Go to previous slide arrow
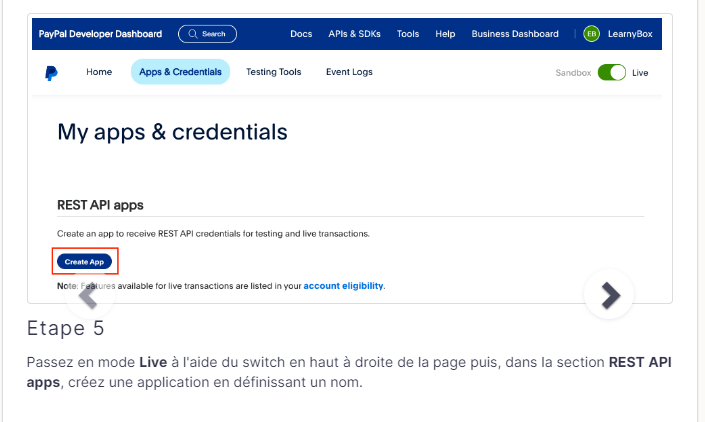705x422 pixels. pos(88,295)
